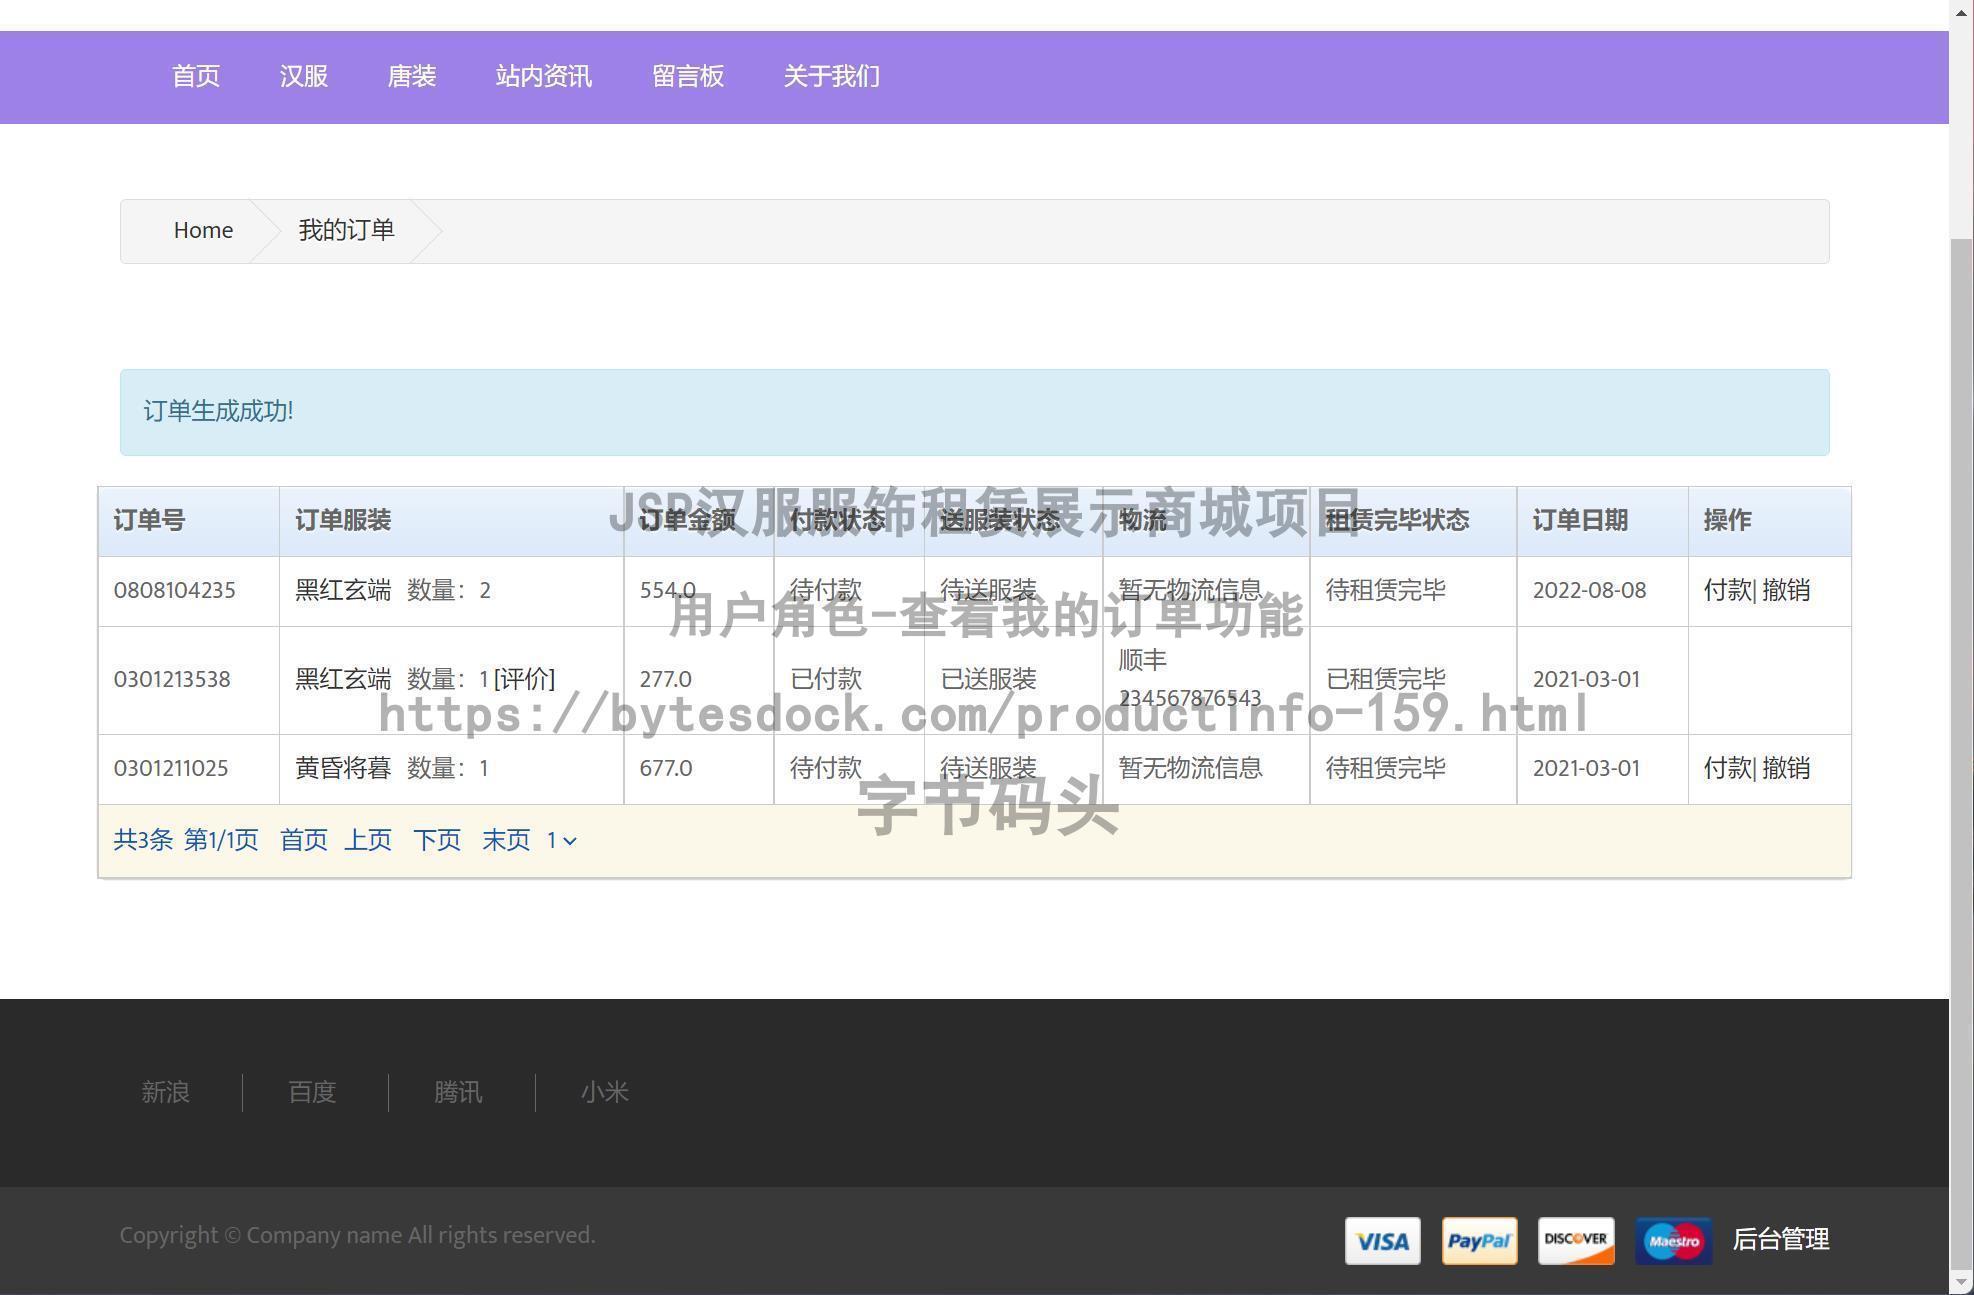
Task: Click the Maestro payment icon
Action: pos(1673,1241)
